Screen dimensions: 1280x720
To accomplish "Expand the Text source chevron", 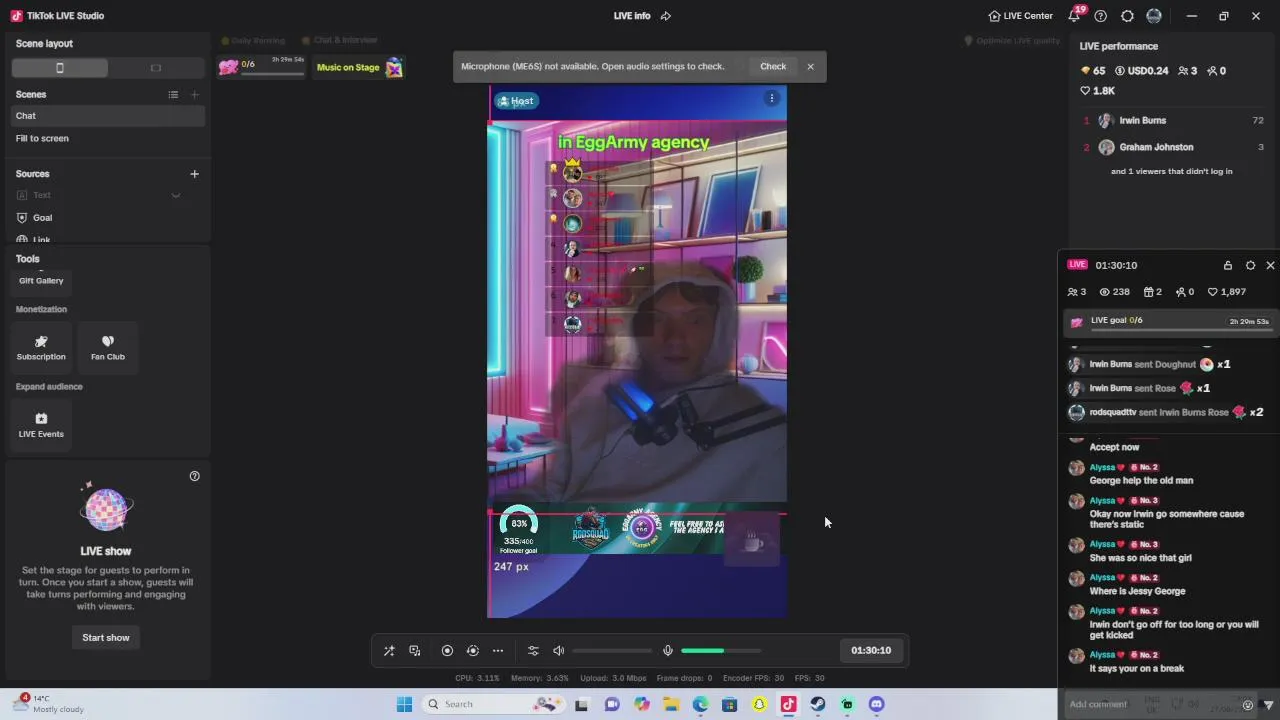I will 176,195.
